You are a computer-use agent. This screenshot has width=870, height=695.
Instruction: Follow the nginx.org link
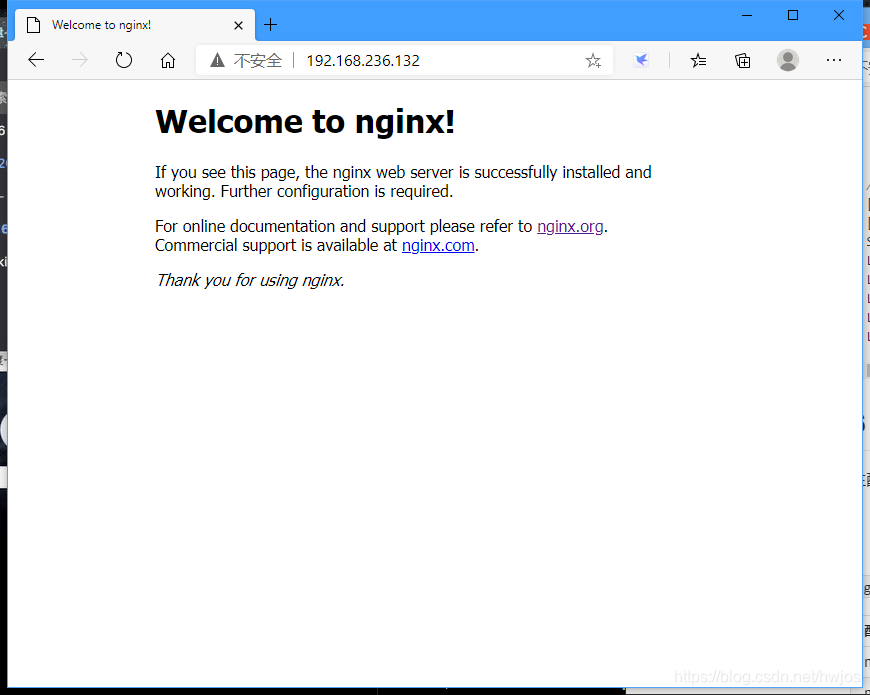point(570,226)
